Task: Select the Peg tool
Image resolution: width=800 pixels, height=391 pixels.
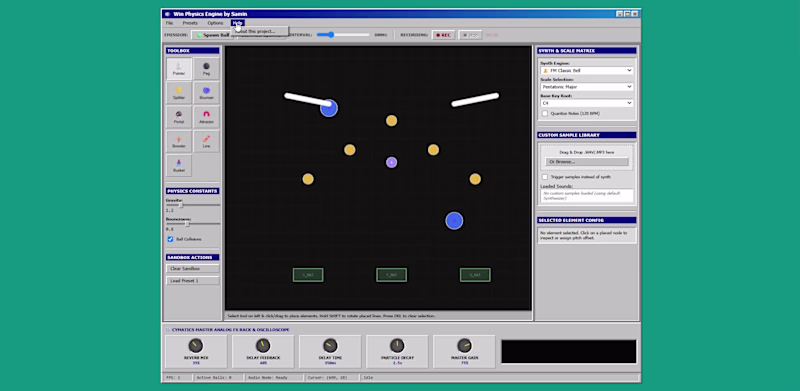Action: 206,68
